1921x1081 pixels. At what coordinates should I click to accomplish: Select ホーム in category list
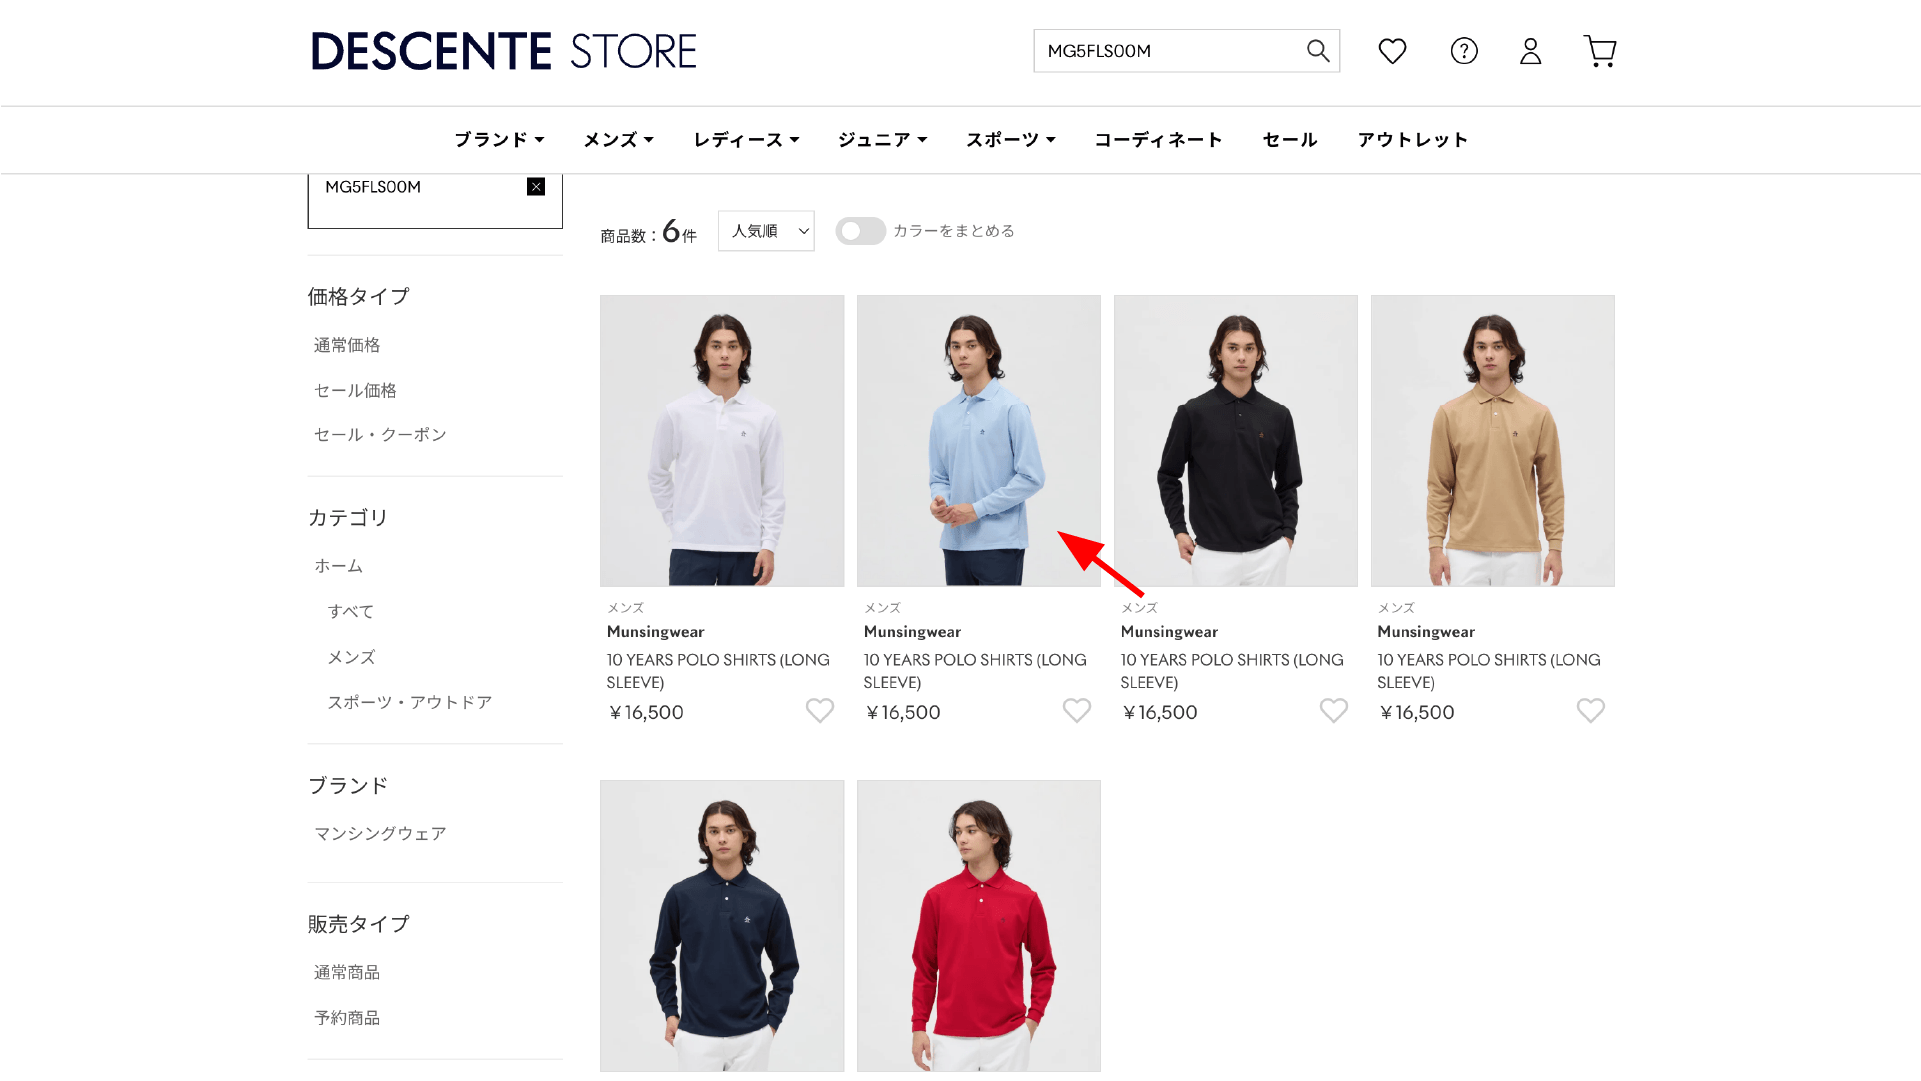click(x=339, y=566)
